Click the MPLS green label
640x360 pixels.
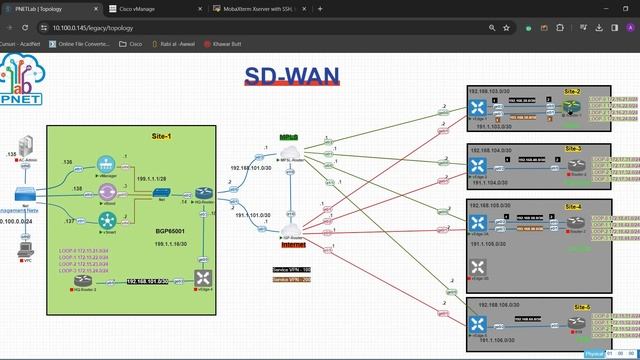[289, 138]
